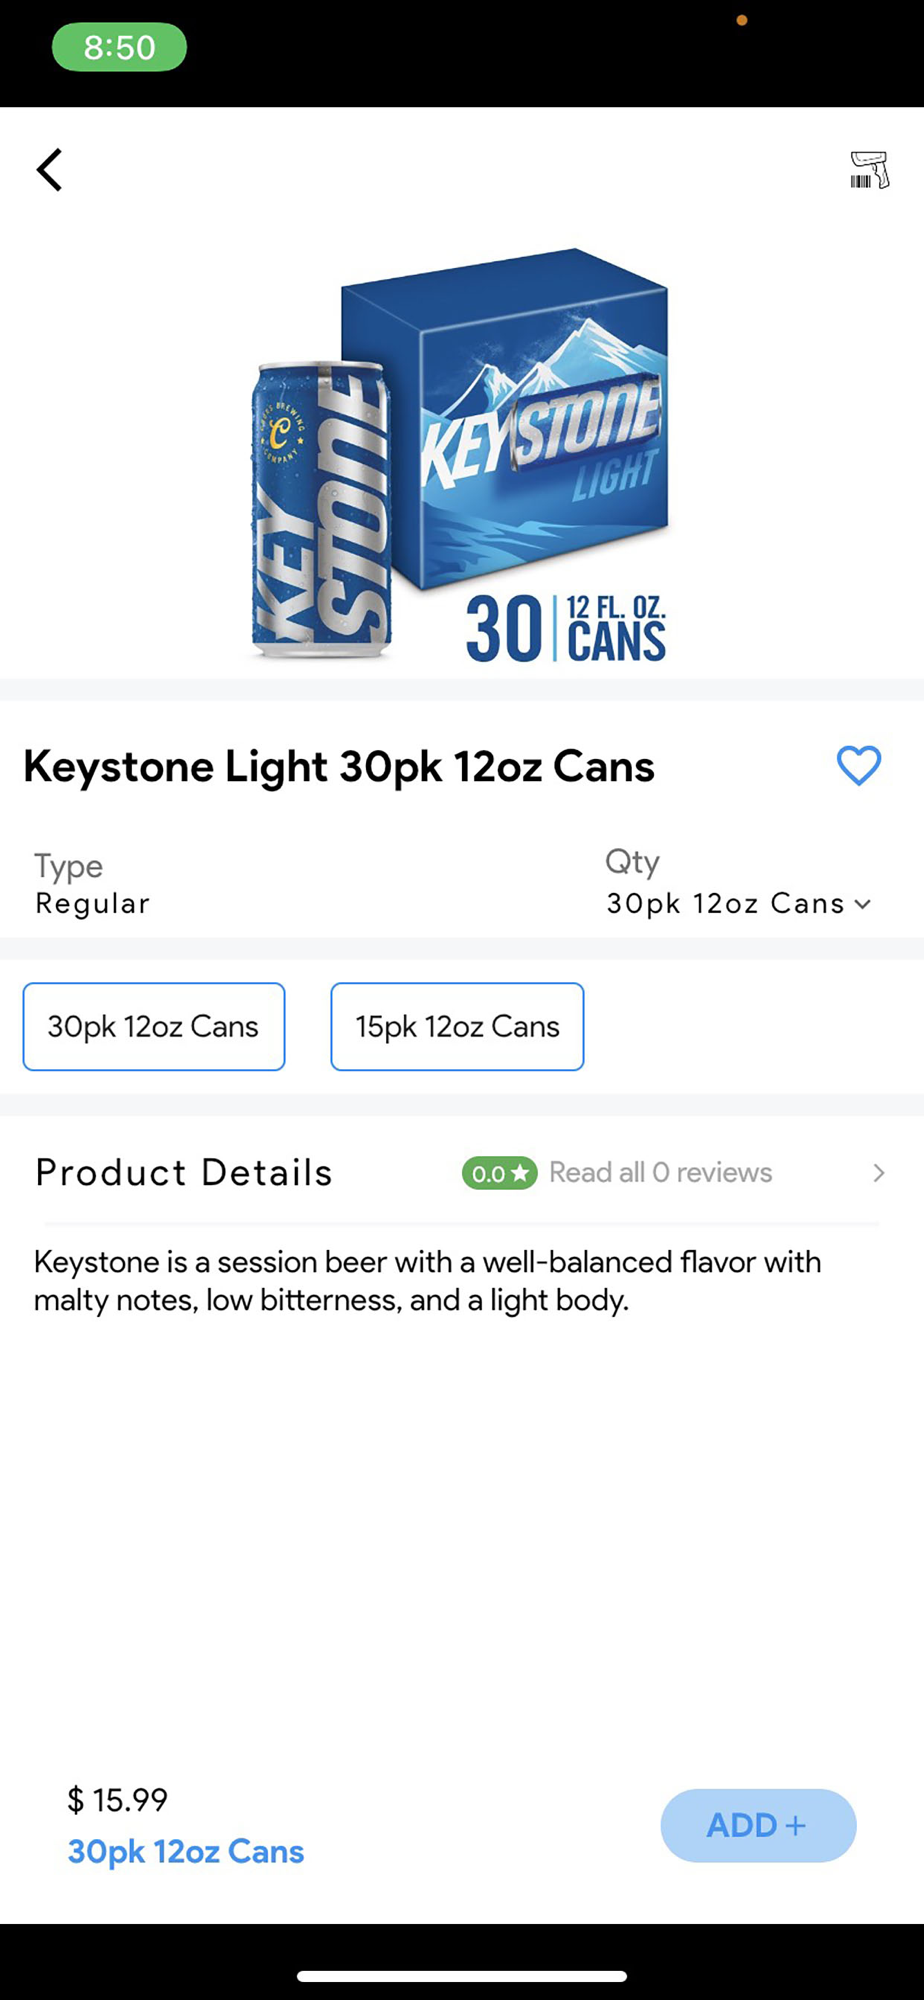Viewport: 924px width, 2000px height.
Task: Tap the home indicator bar
Action: 462,1976
